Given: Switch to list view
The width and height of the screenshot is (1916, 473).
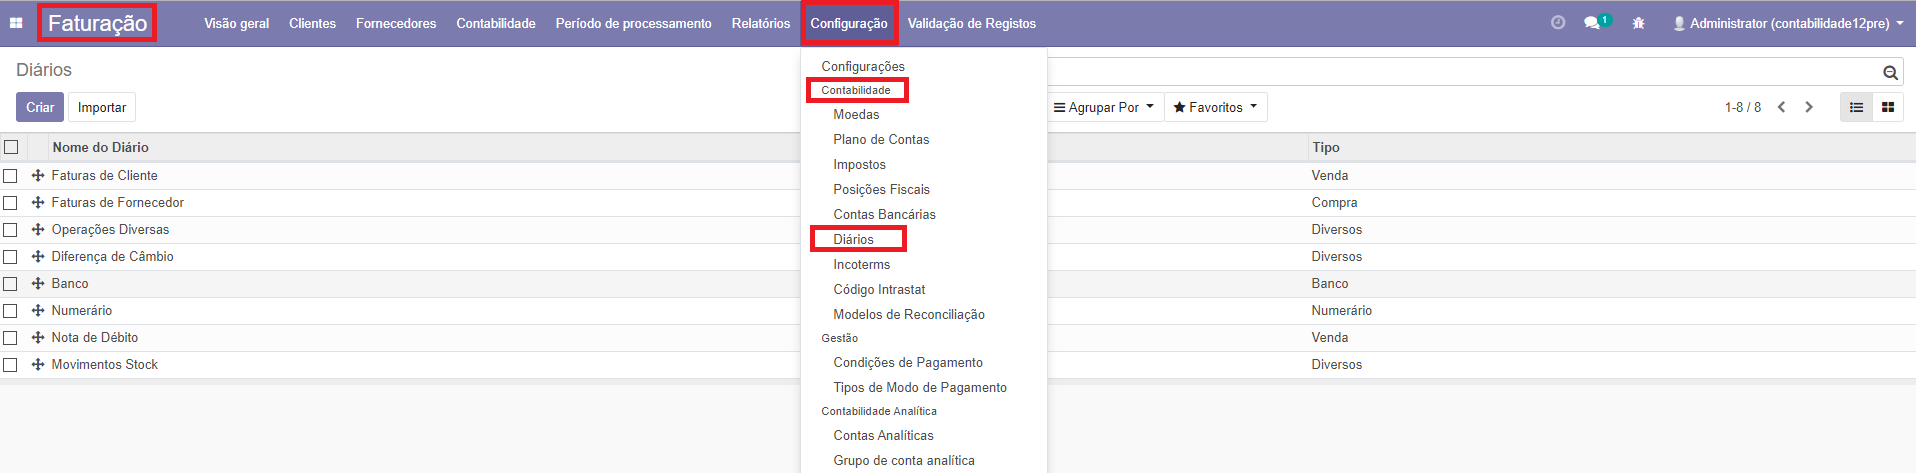Looking at the screenshot, I should pos(1856,107).
